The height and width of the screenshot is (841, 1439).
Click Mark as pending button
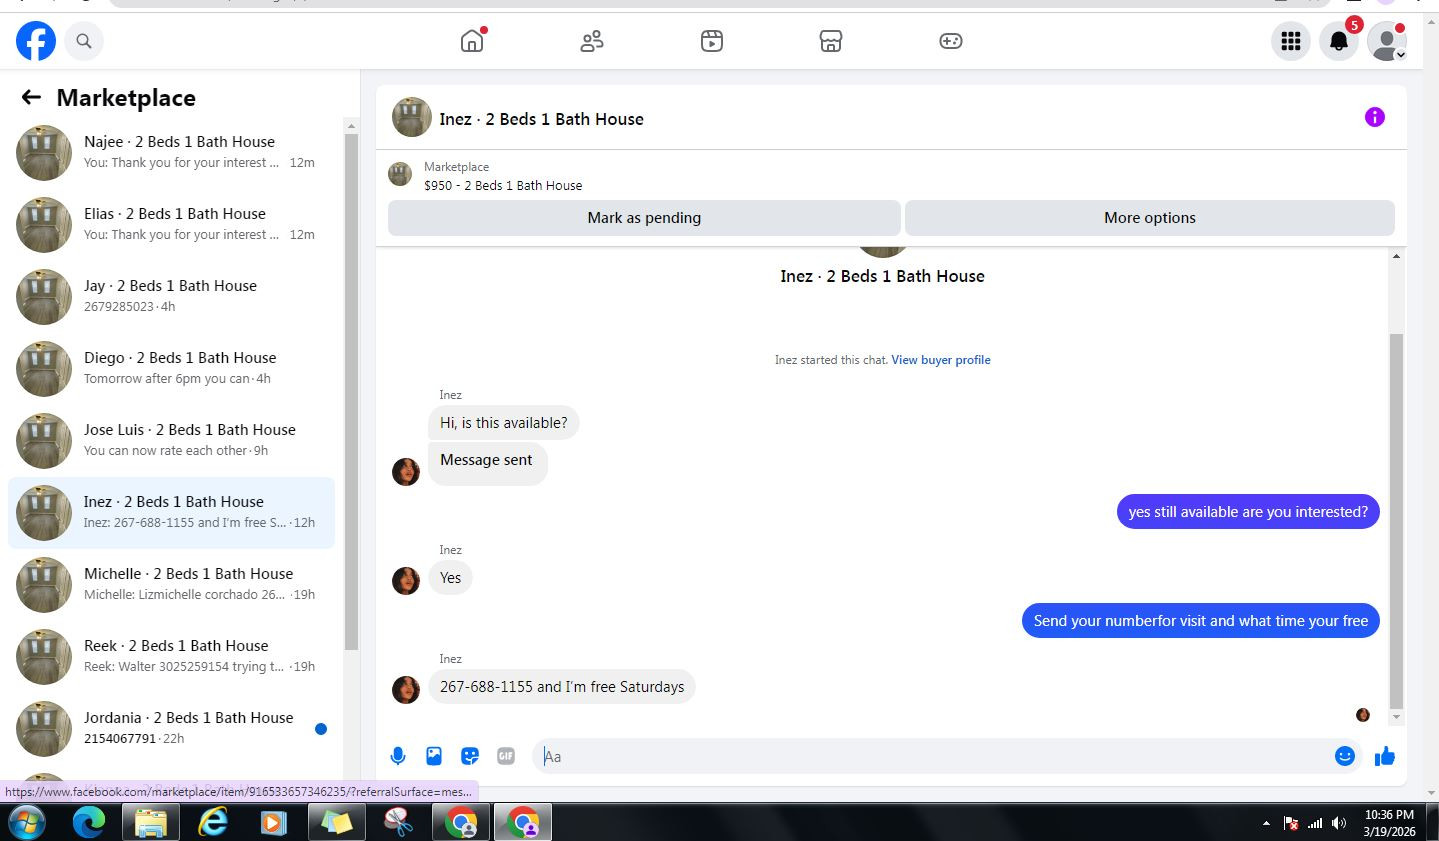click(x=644, y=218)
